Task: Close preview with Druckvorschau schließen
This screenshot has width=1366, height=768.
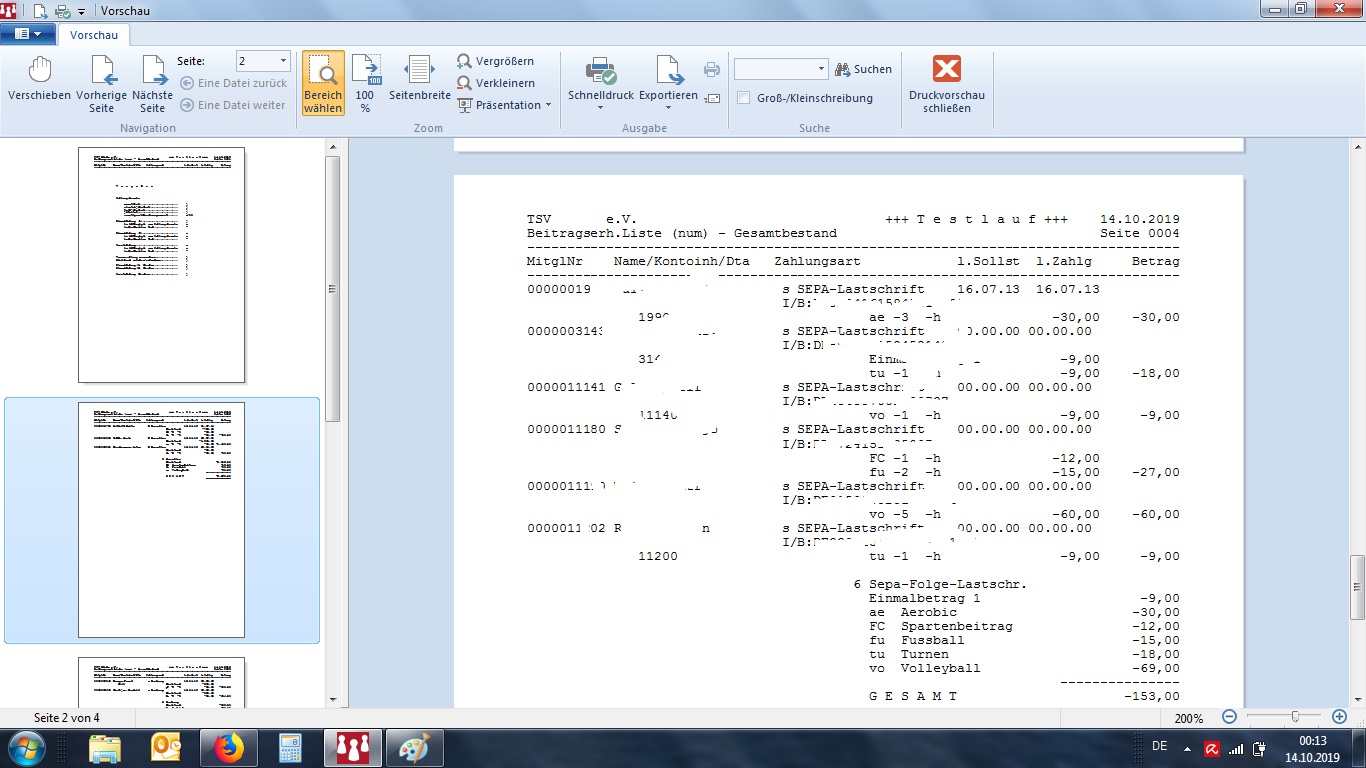Action: (946, 82)
